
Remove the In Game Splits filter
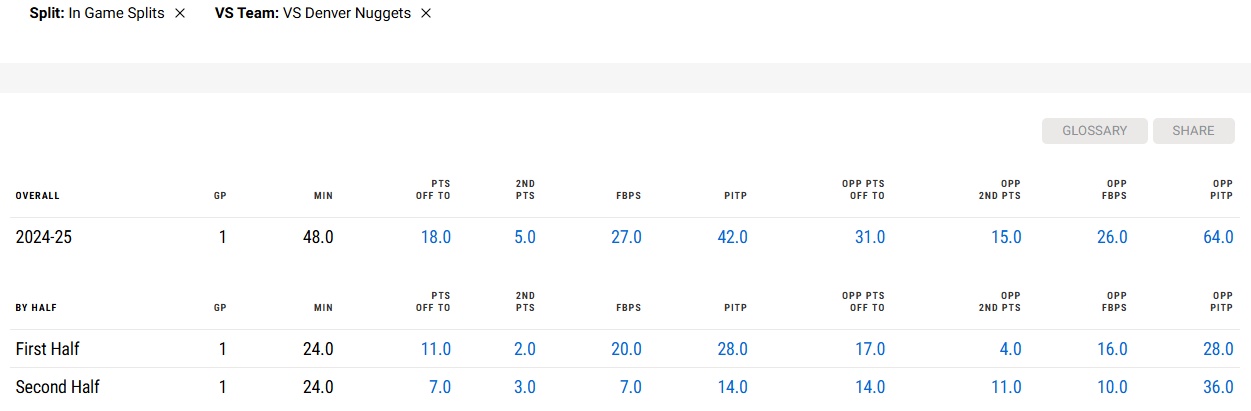[x=180, y=13]
